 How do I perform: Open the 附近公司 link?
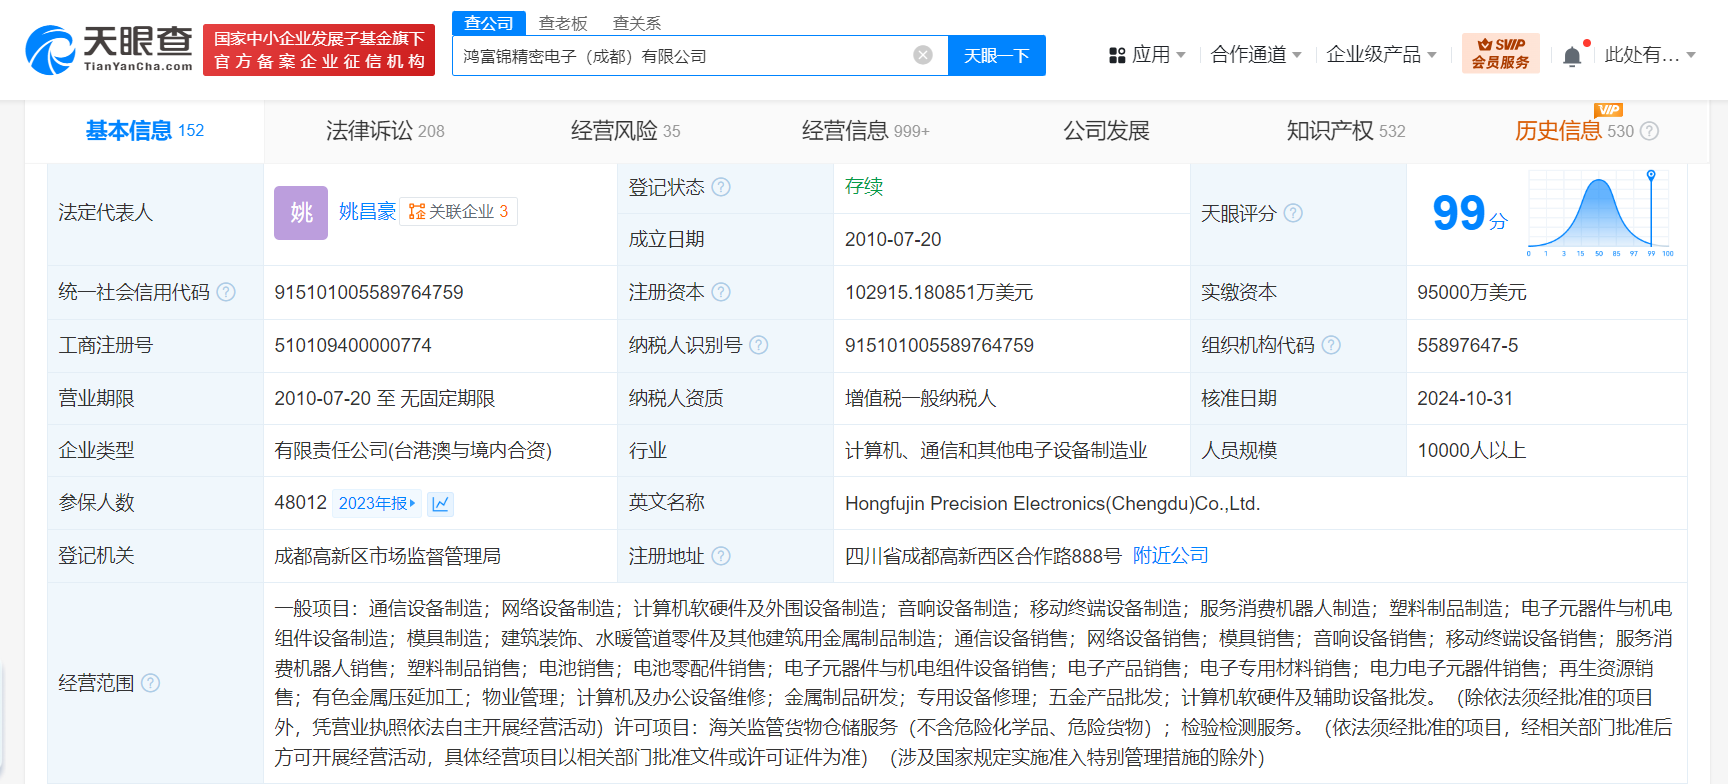click(1170, 556)
